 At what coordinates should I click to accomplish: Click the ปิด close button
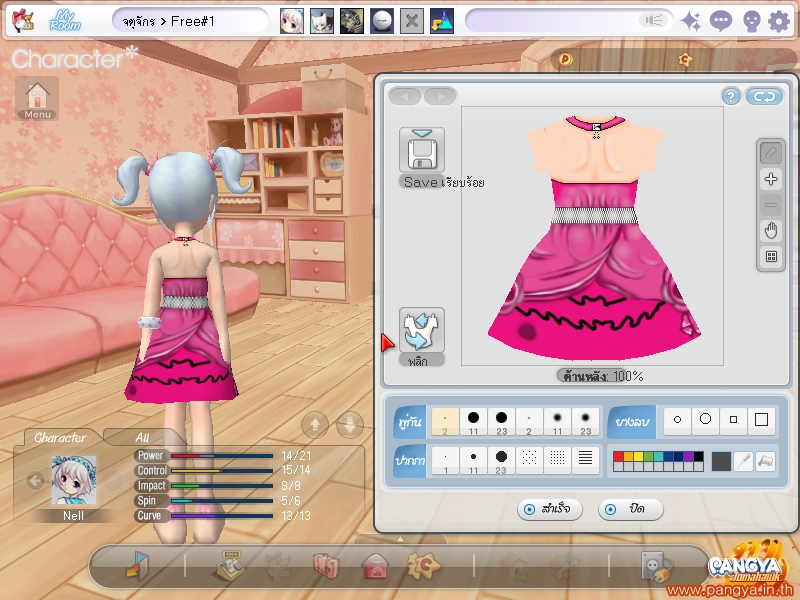[630, 509]
